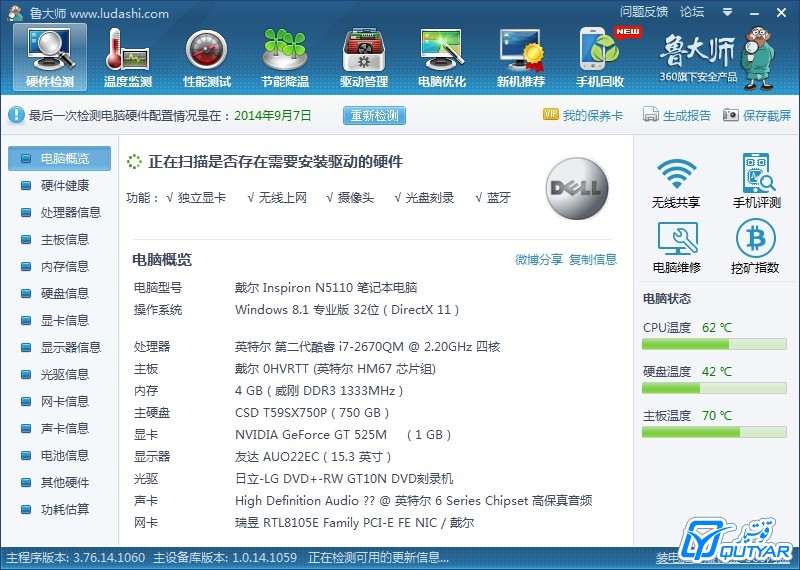800x570 pixels.
Task: Open the title bar dropdown menu arrow
Action: (x=728, y=12)
